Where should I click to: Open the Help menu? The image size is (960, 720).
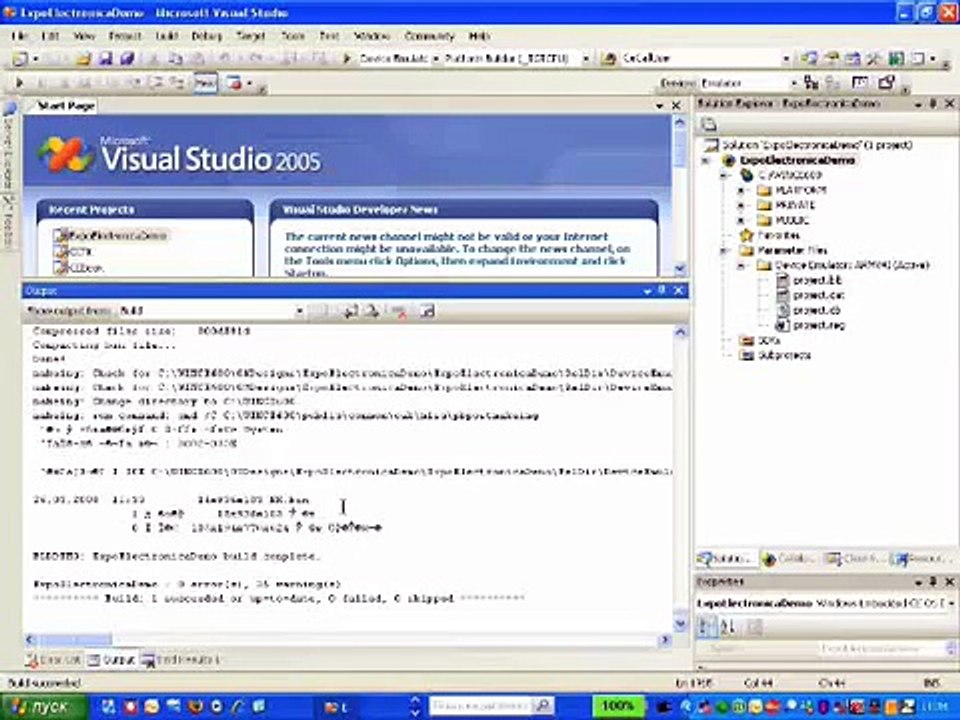(x=479, y=36)
